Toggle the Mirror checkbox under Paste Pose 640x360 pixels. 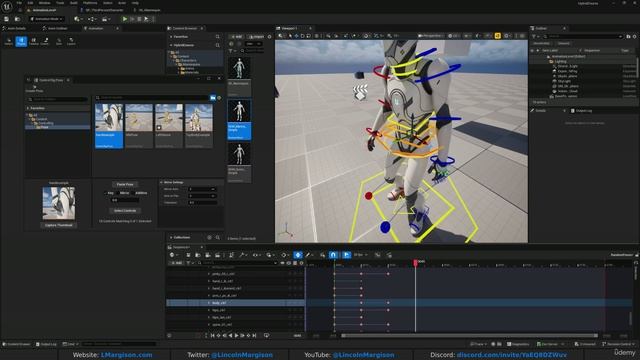tap(118, 193)
